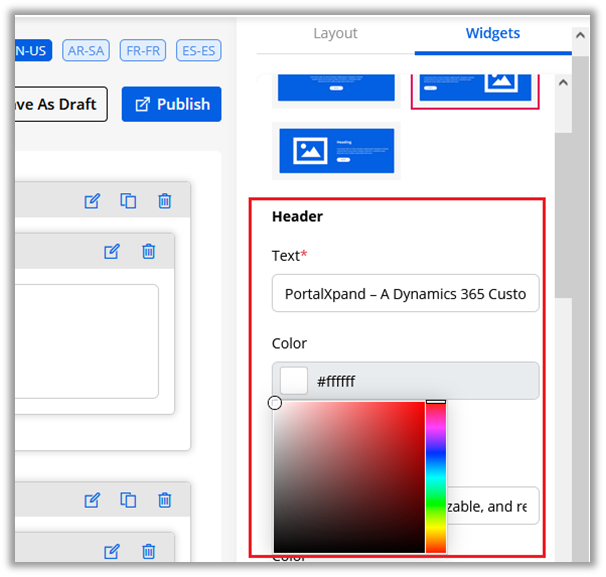
Task: Duplicate the top section using its copy icon
Action: point(128,201)
